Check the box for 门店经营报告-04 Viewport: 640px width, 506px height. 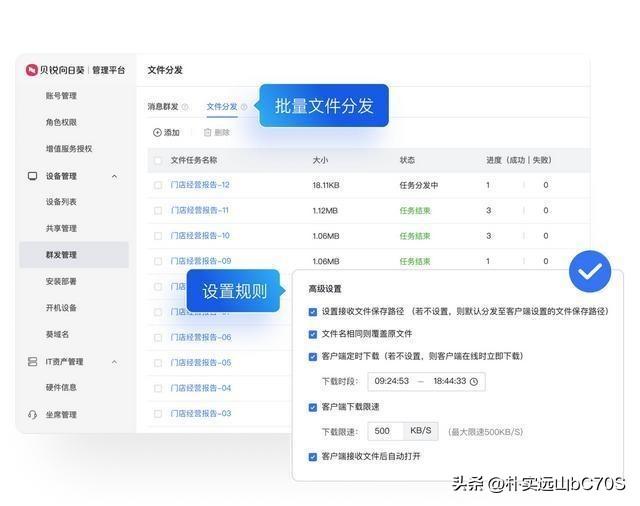[x=158, y=388]
